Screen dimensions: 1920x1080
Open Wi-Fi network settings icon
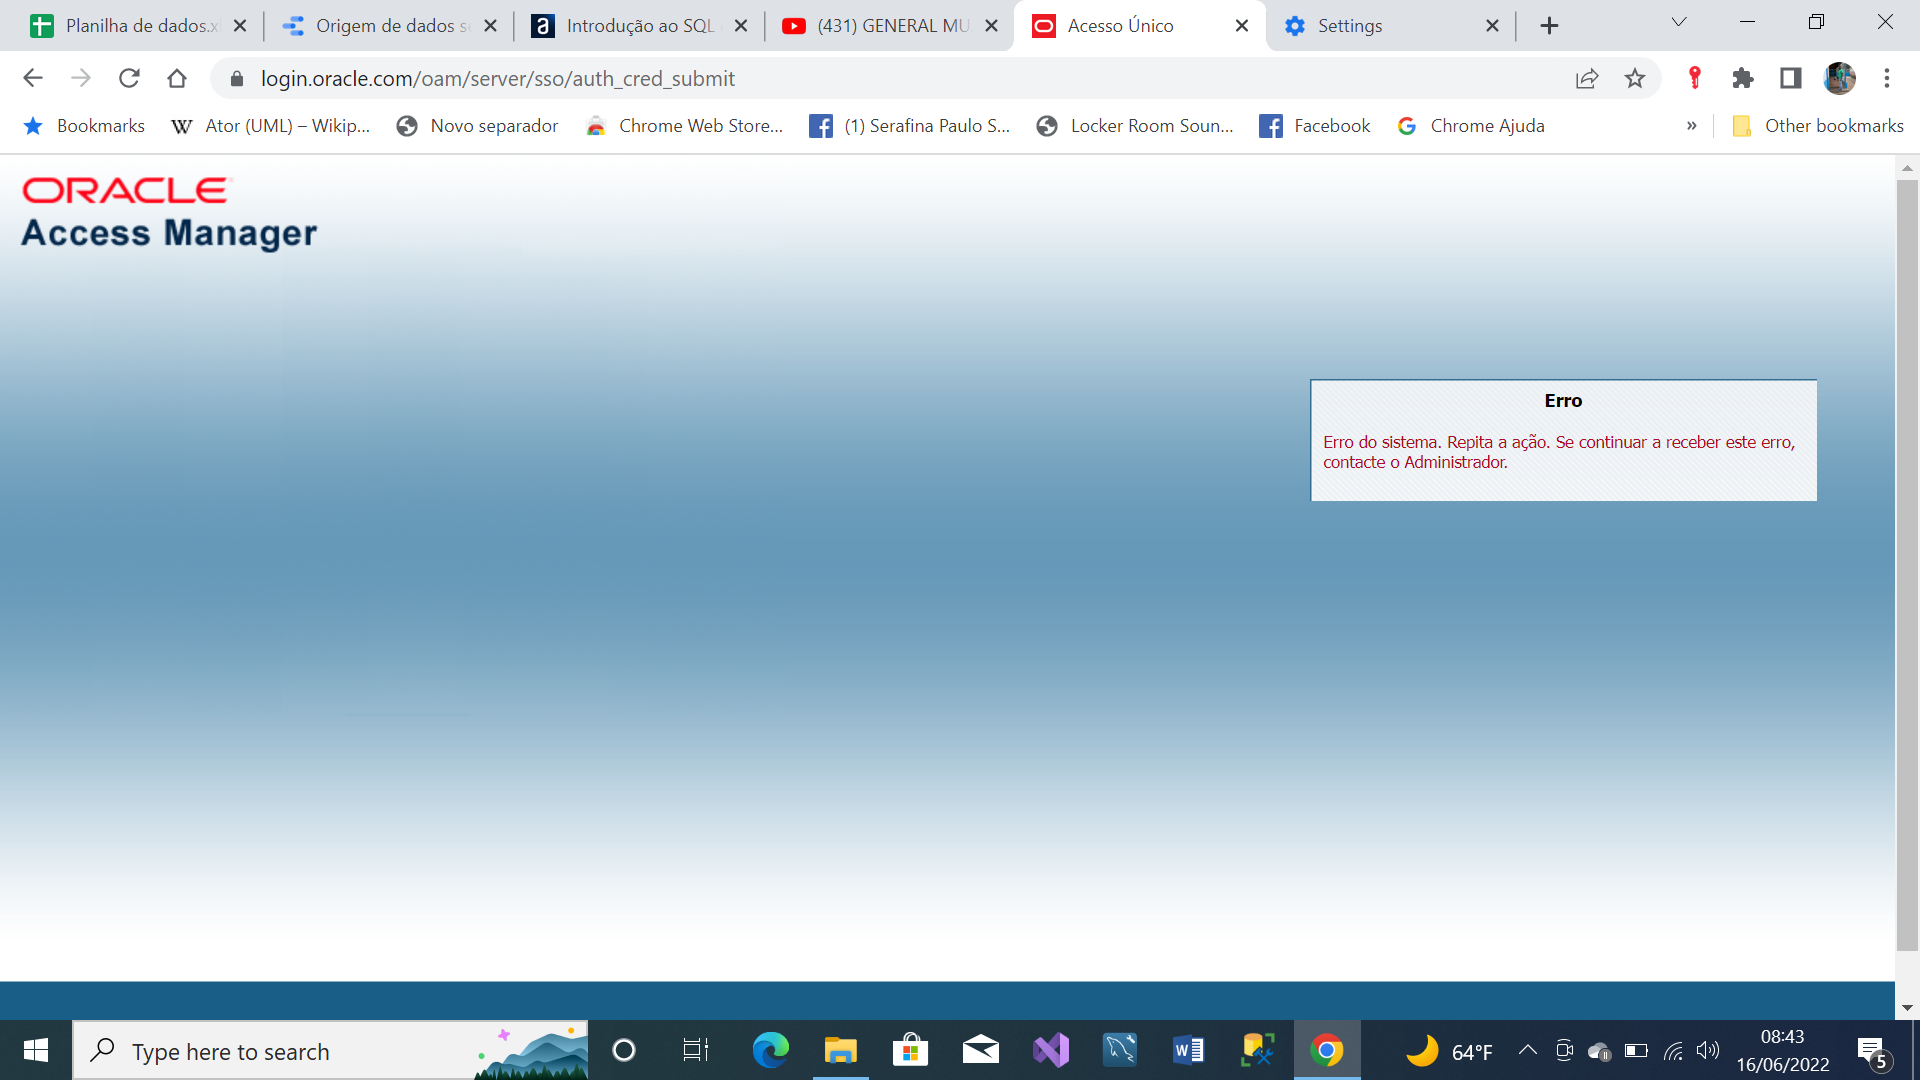pos(1673,1051)
